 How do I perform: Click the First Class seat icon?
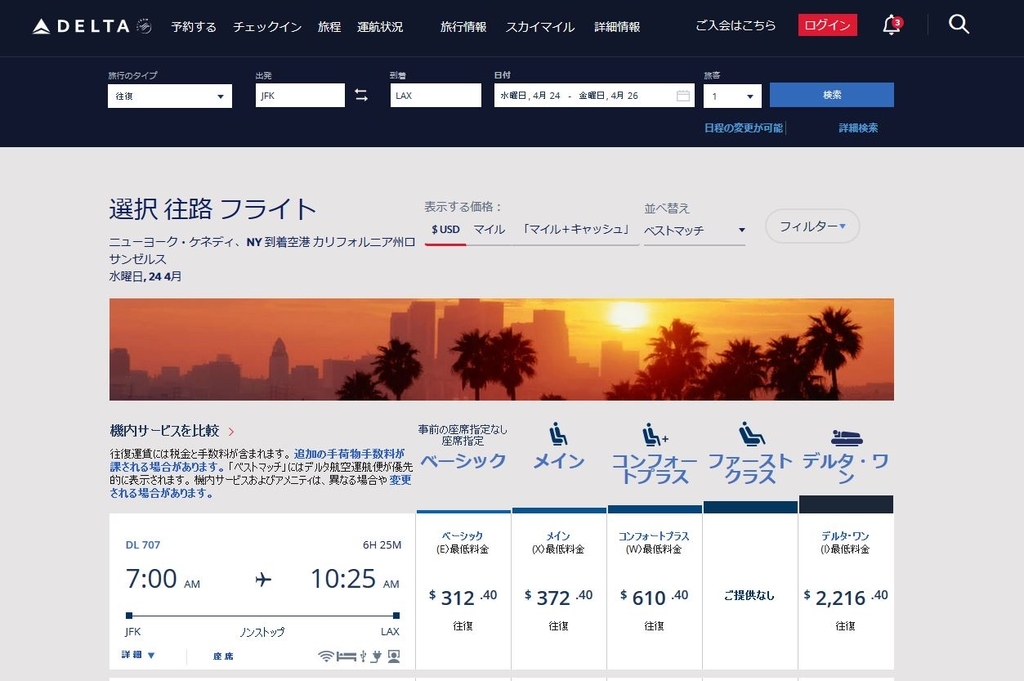(x=751, y=434)
